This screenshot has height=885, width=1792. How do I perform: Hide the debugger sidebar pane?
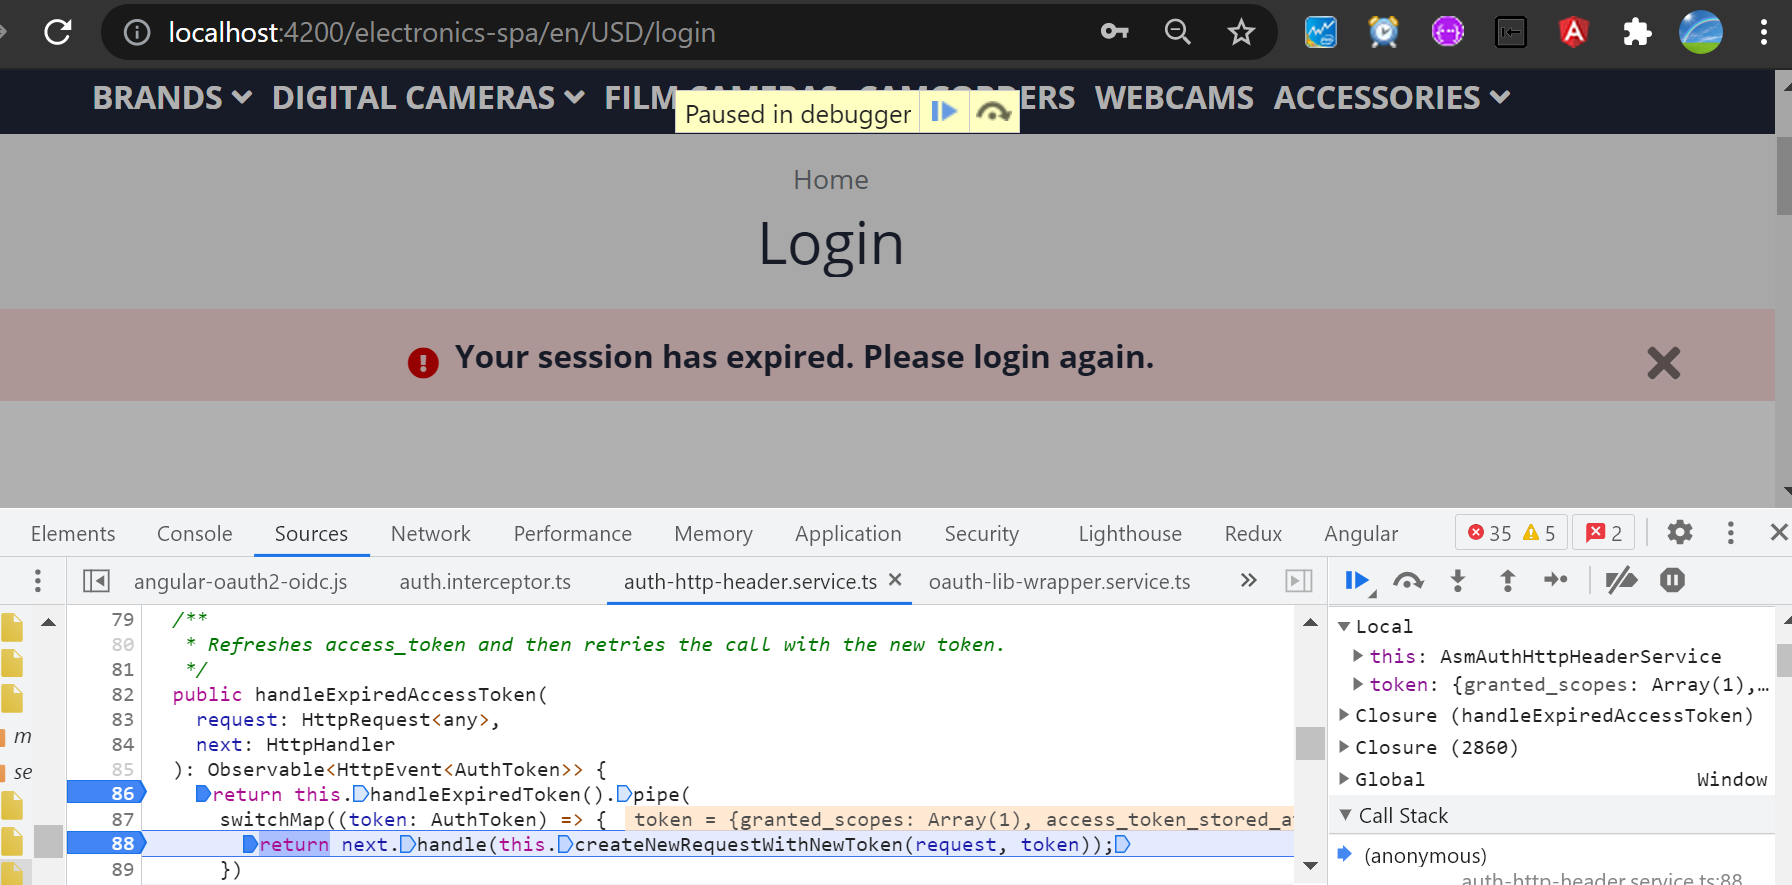1298,581
